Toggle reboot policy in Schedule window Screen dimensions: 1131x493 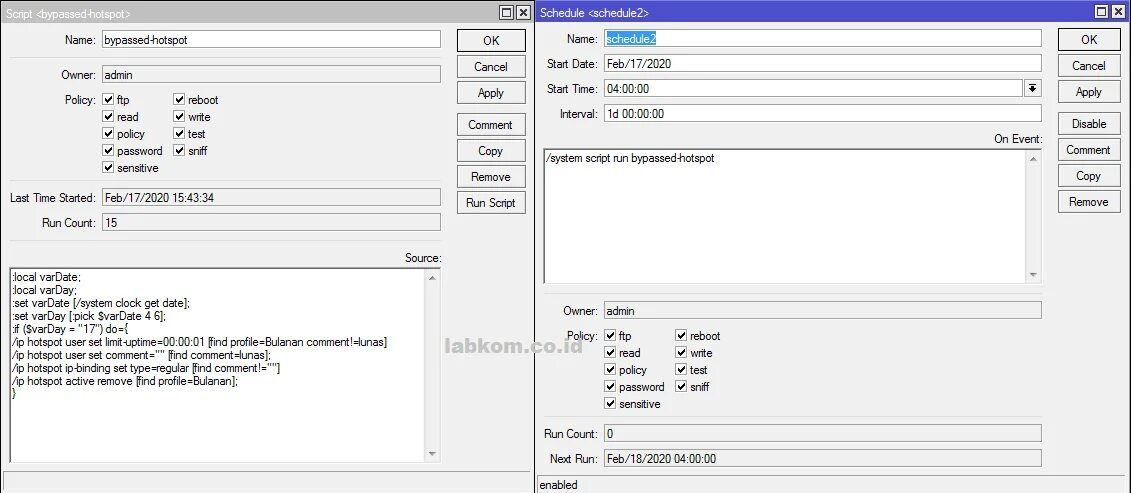[681, 336]
